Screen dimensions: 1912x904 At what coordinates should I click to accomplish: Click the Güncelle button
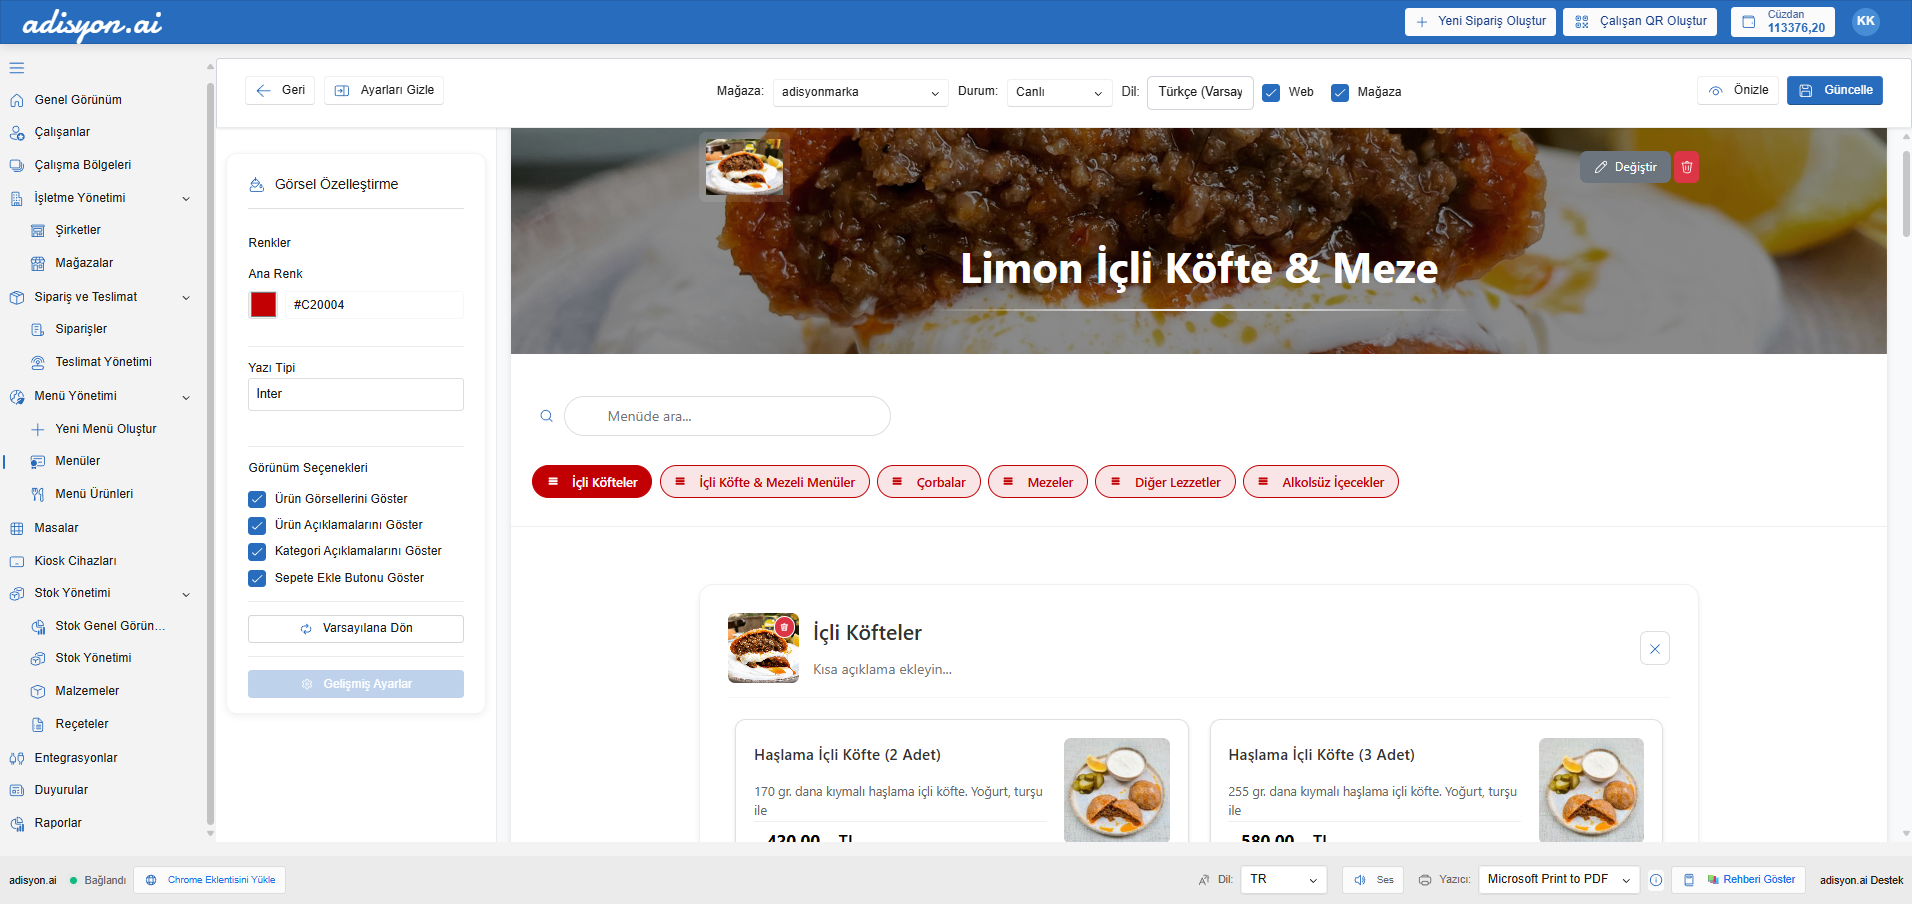[x=1834, y=90]
